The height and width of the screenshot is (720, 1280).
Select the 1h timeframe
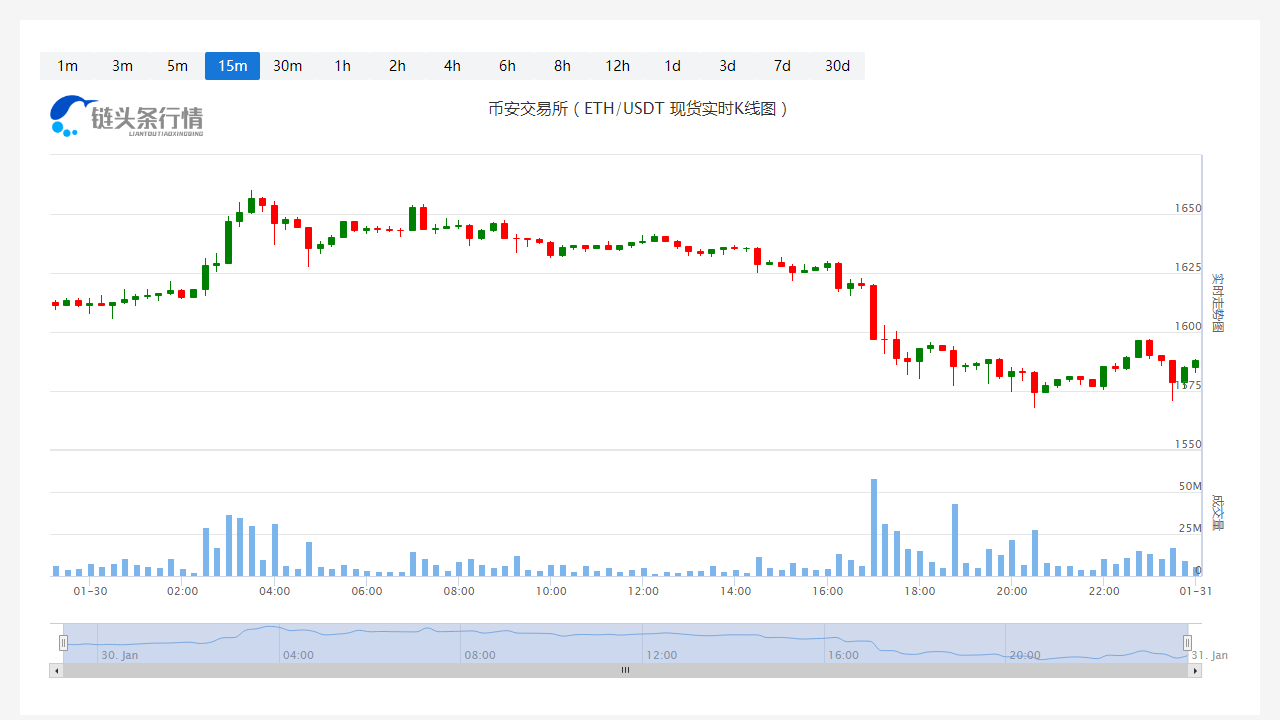[342, 66]
